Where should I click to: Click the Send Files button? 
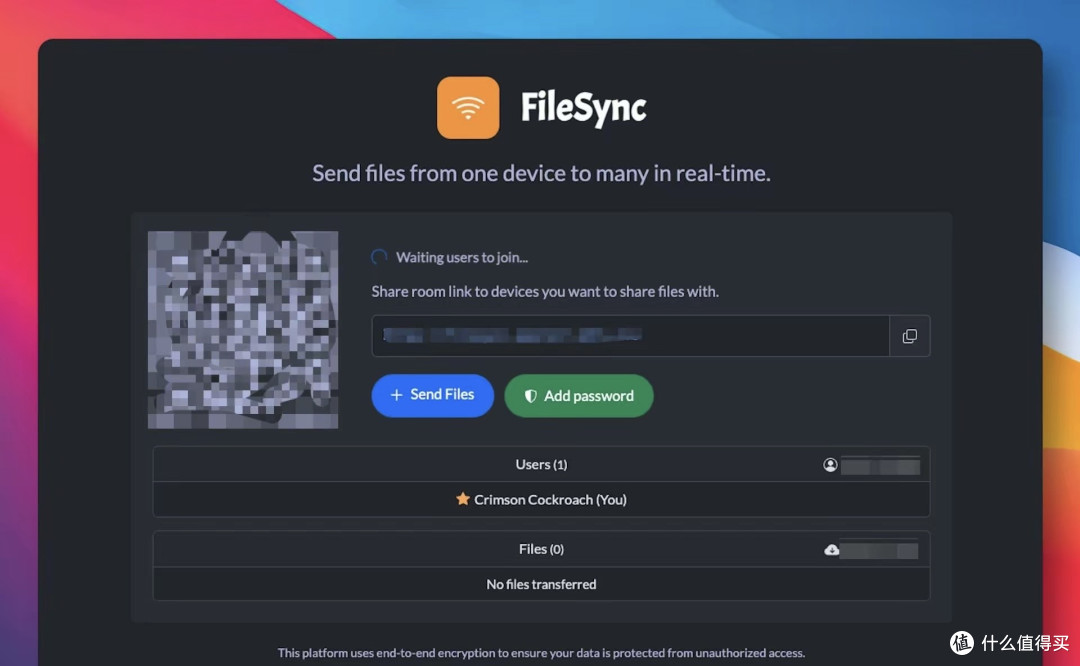coord(433,395)
